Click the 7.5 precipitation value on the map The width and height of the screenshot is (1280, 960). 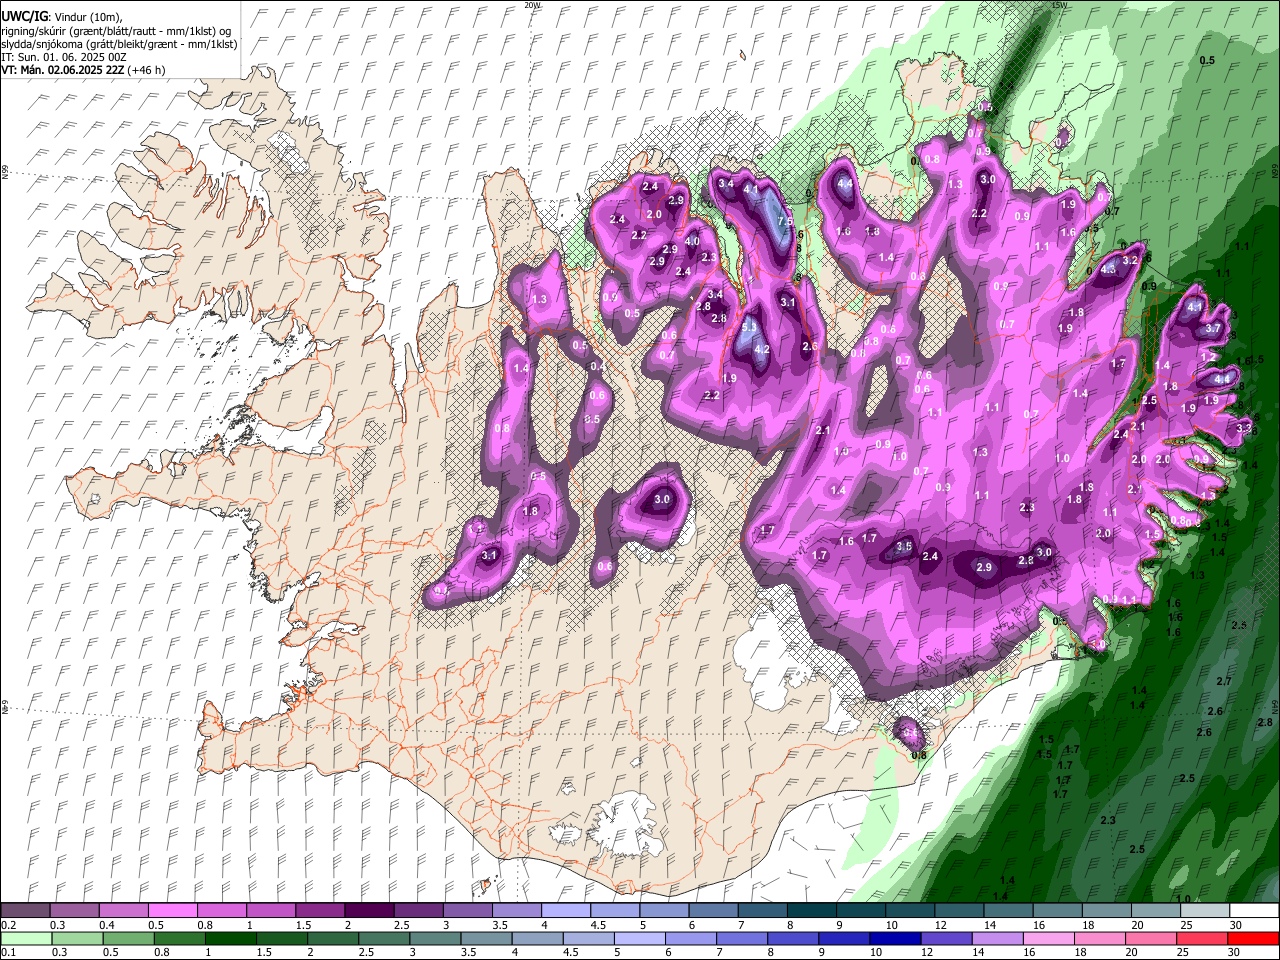785,221
